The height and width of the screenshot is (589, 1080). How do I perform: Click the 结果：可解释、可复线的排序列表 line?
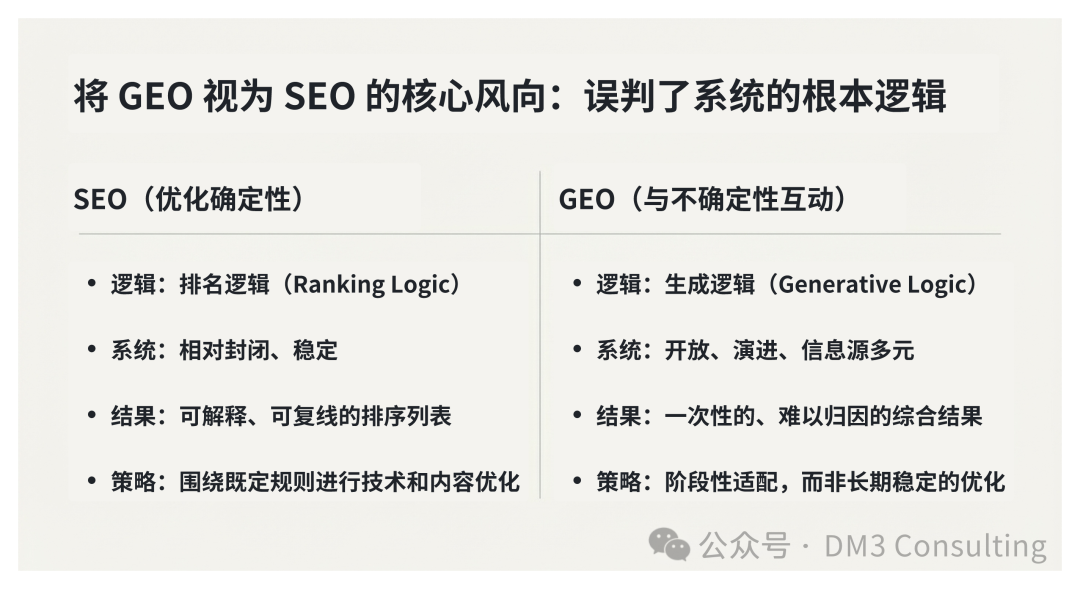(281, 415)
